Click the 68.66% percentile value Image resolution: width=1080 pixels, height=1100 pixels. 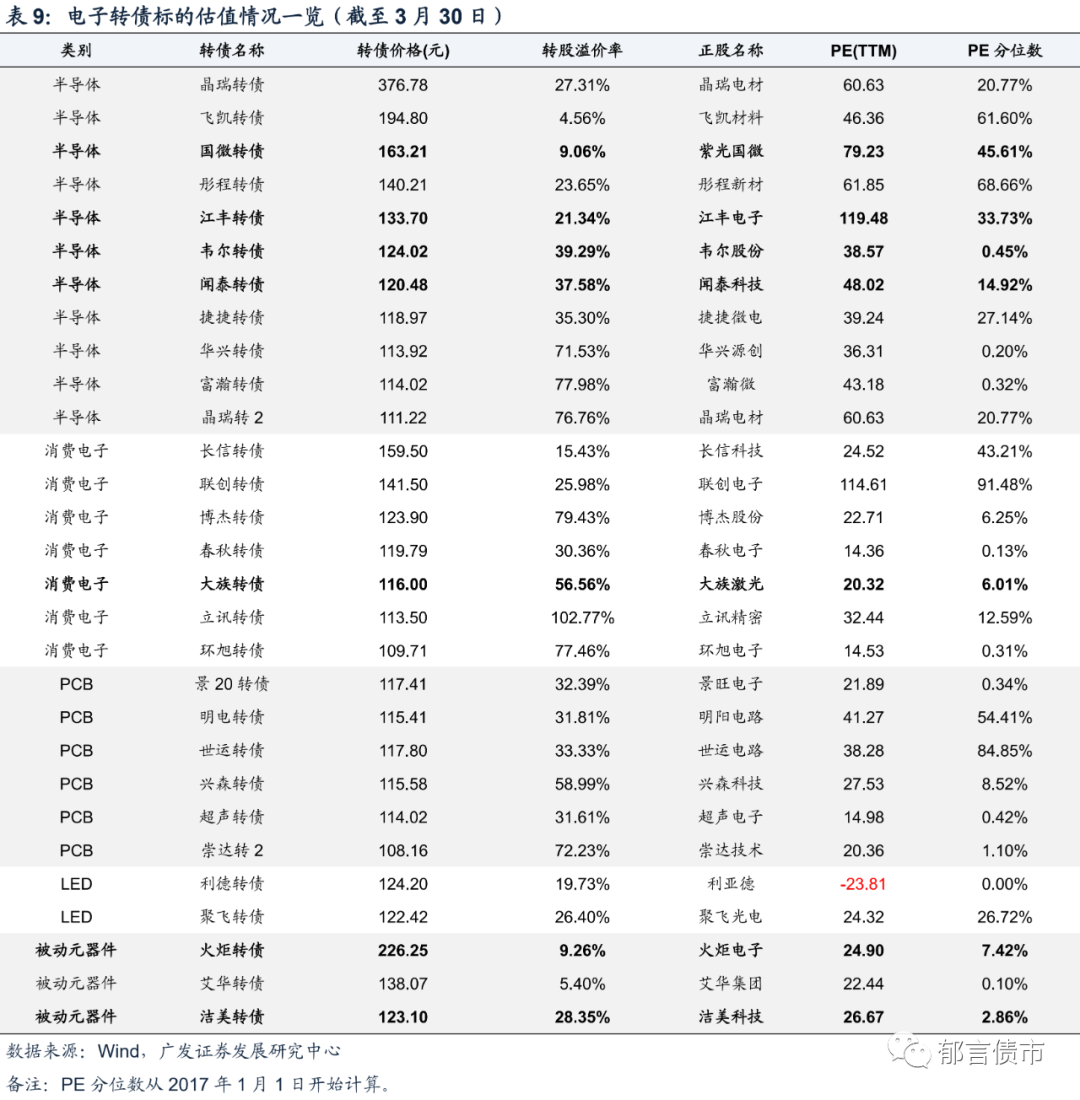click(x=1004, y=185)
